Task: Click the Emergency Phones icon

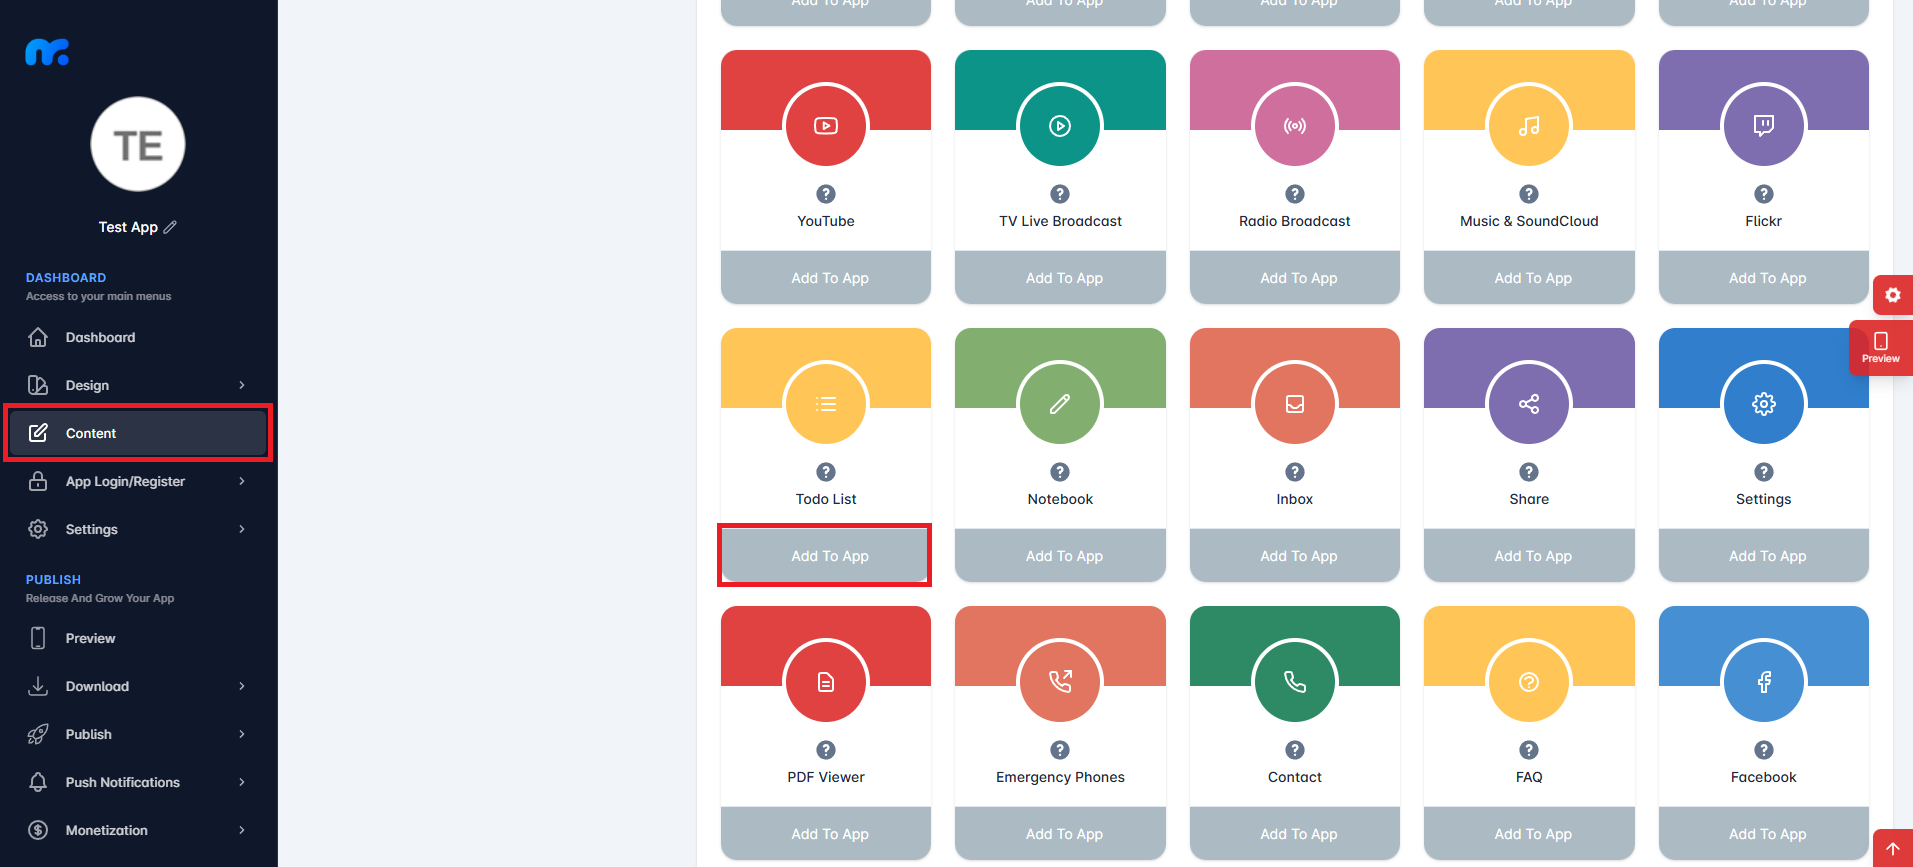Action: pos(1060,682)
